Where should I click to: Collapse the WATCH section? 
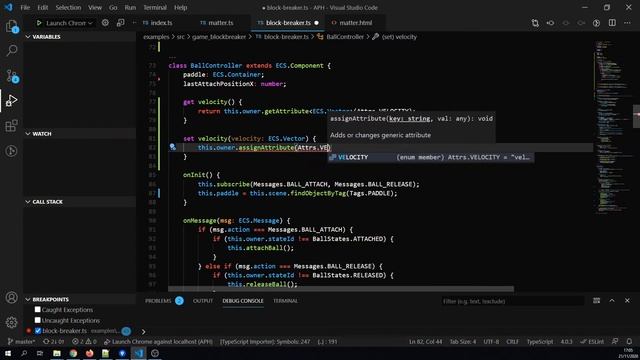pos(80,134)
